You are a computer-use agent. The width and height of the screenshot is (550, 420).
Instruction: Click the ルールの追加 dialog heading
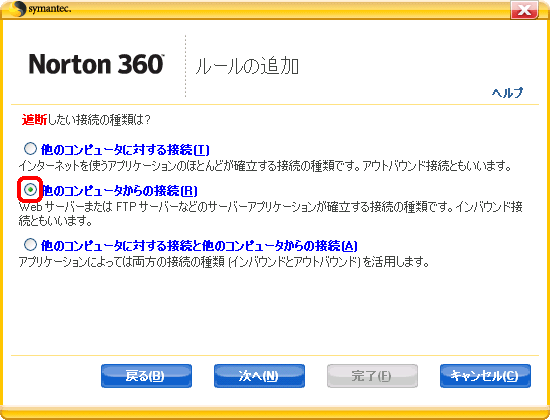[247, 66]
